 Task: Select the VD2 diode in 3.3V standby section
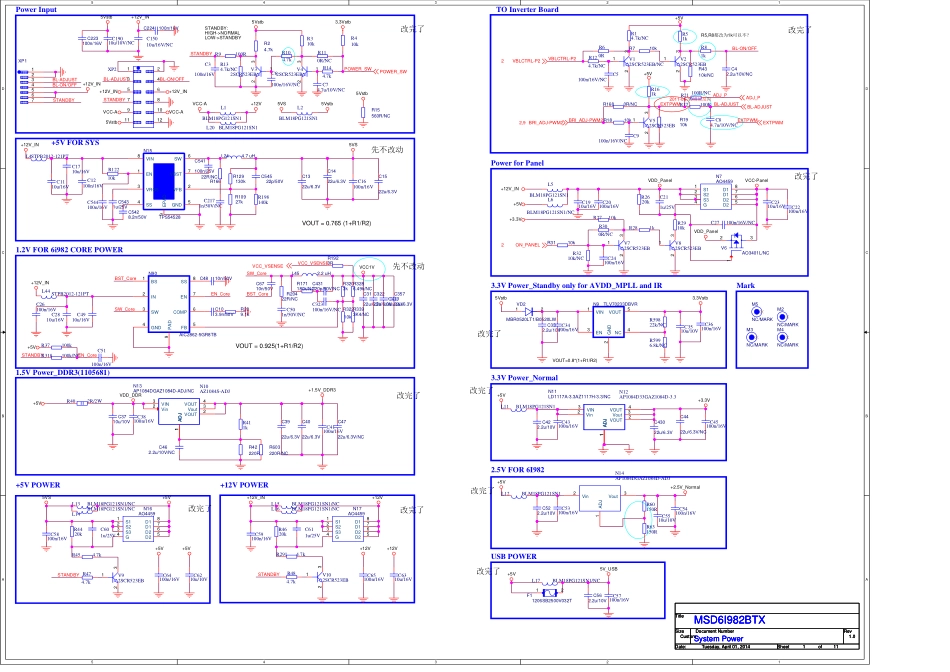tap(521, 313)
